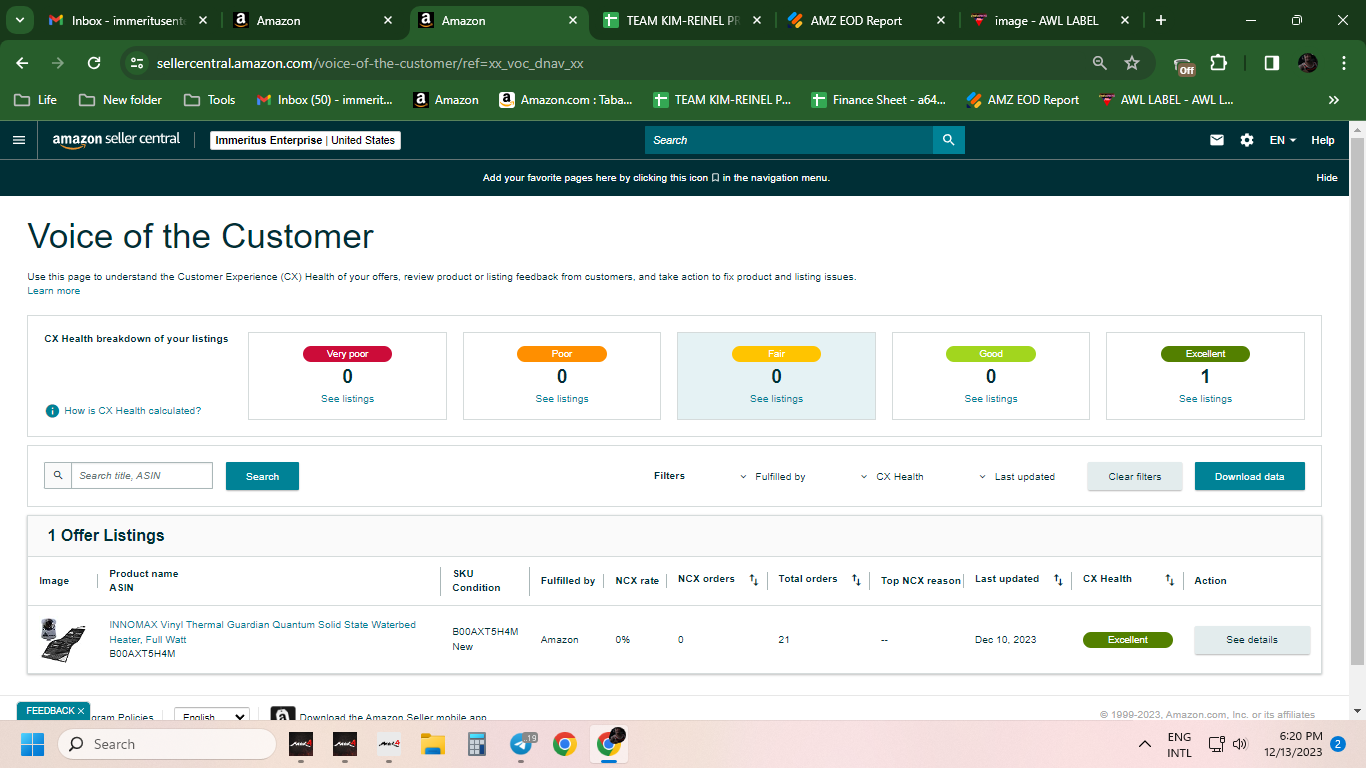1366x768 pixels.
Task: Go back in the browser
Action: click(x=22, y=63)
